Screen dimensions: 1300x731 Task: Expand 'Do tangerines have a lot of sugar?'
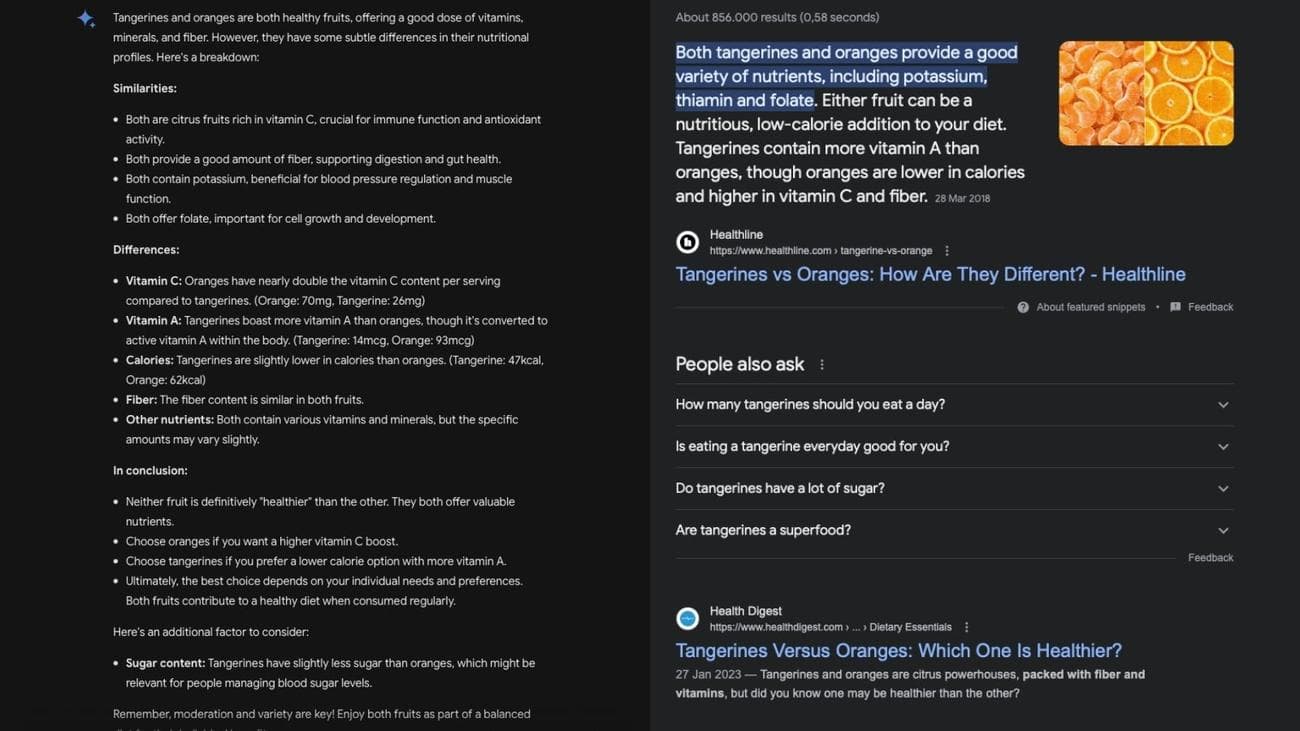tap(1223, 488)
